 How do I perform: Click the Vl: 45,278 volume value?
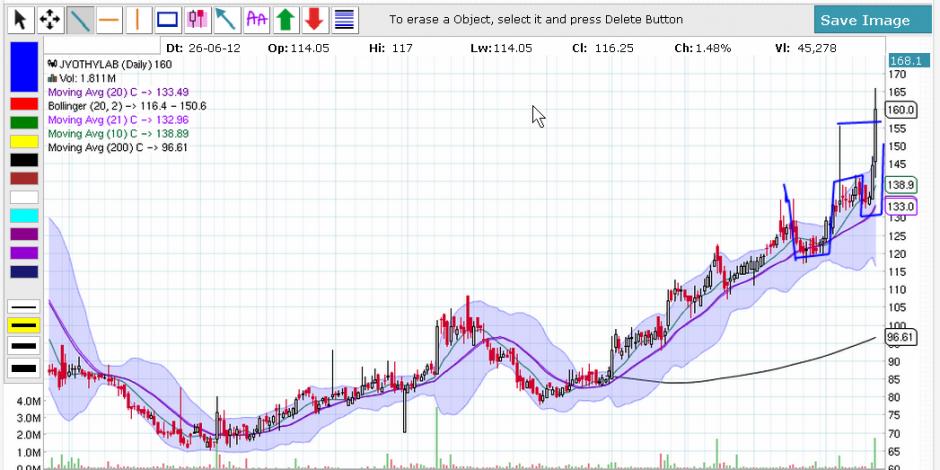[805, 49]
